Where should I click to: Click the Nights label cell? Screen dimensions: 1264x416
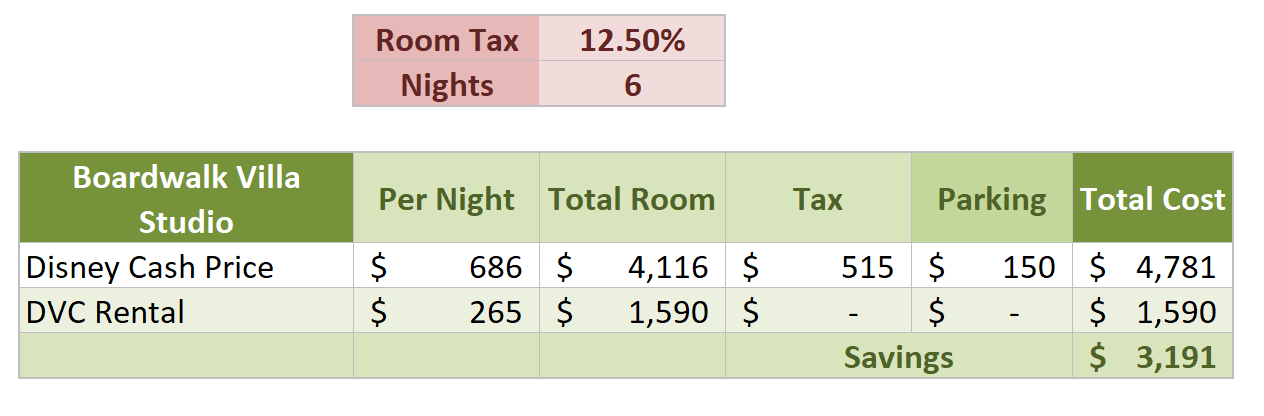(x=446, y=84)
